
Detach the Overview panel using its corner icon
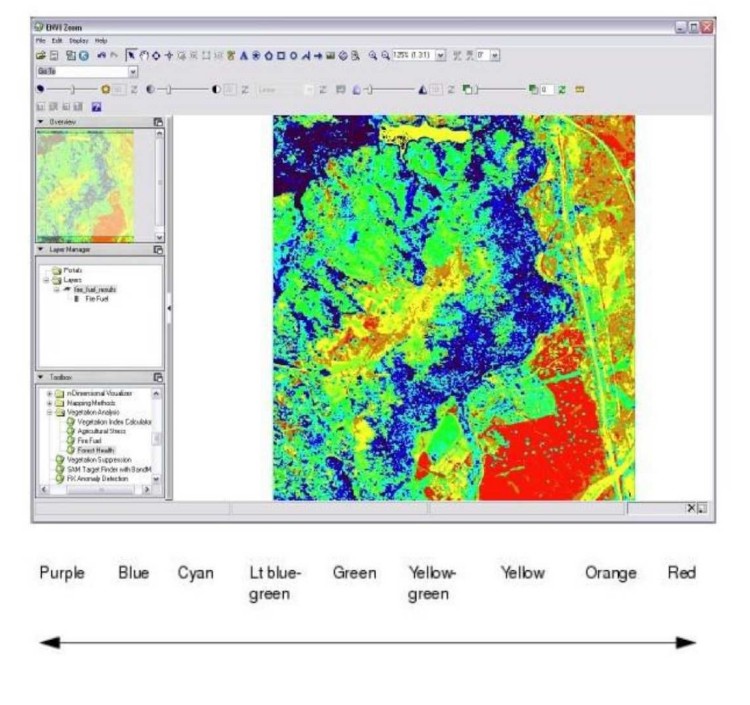click(x=158, y=122)
